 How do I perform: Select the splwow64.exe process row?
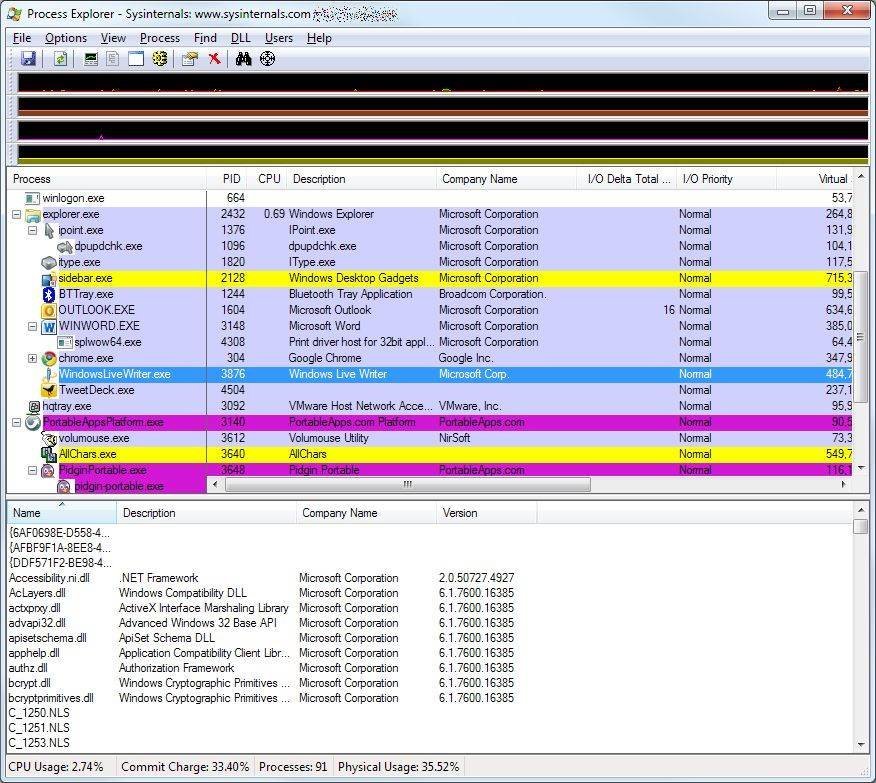click(x=430, y=342)
